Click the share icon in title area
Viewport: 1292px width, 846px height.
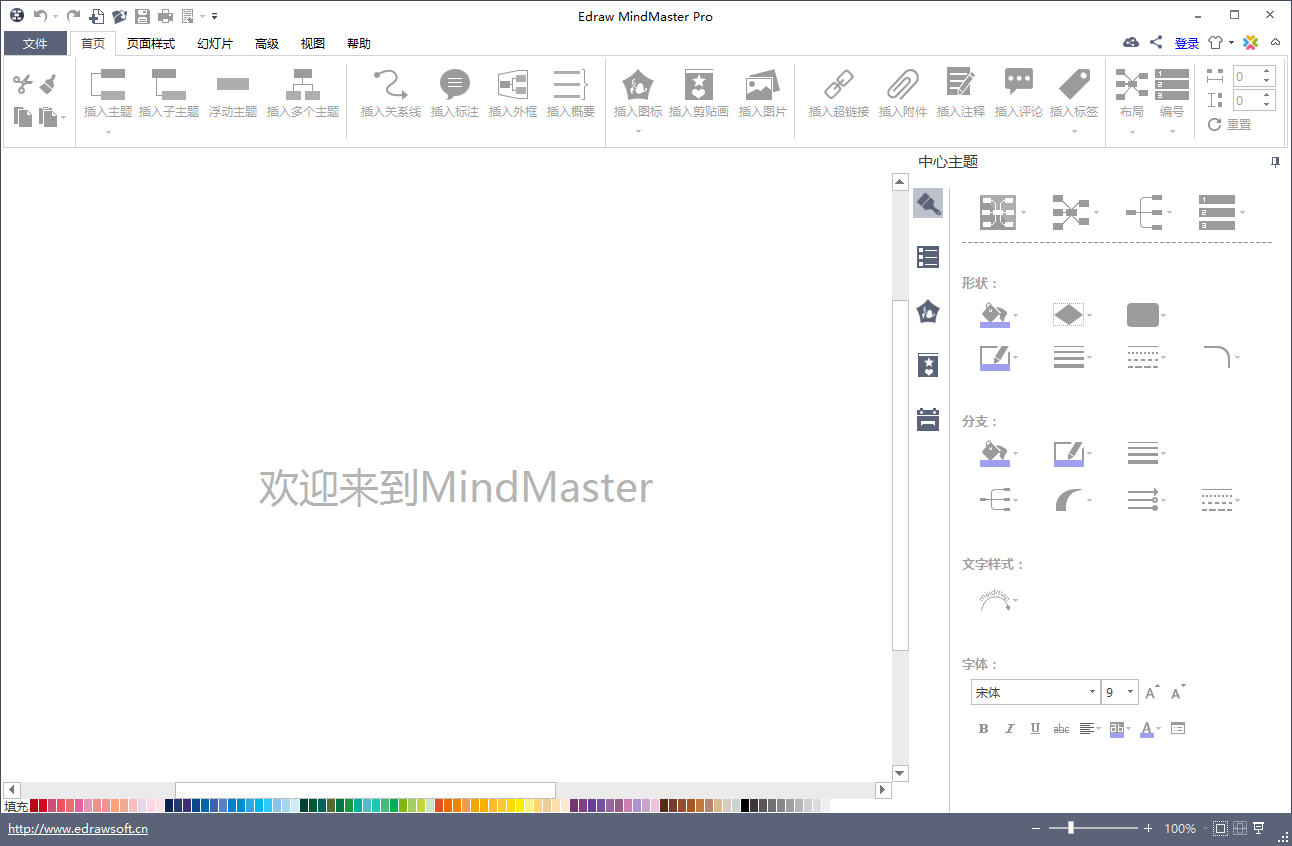coord(1156,42)
